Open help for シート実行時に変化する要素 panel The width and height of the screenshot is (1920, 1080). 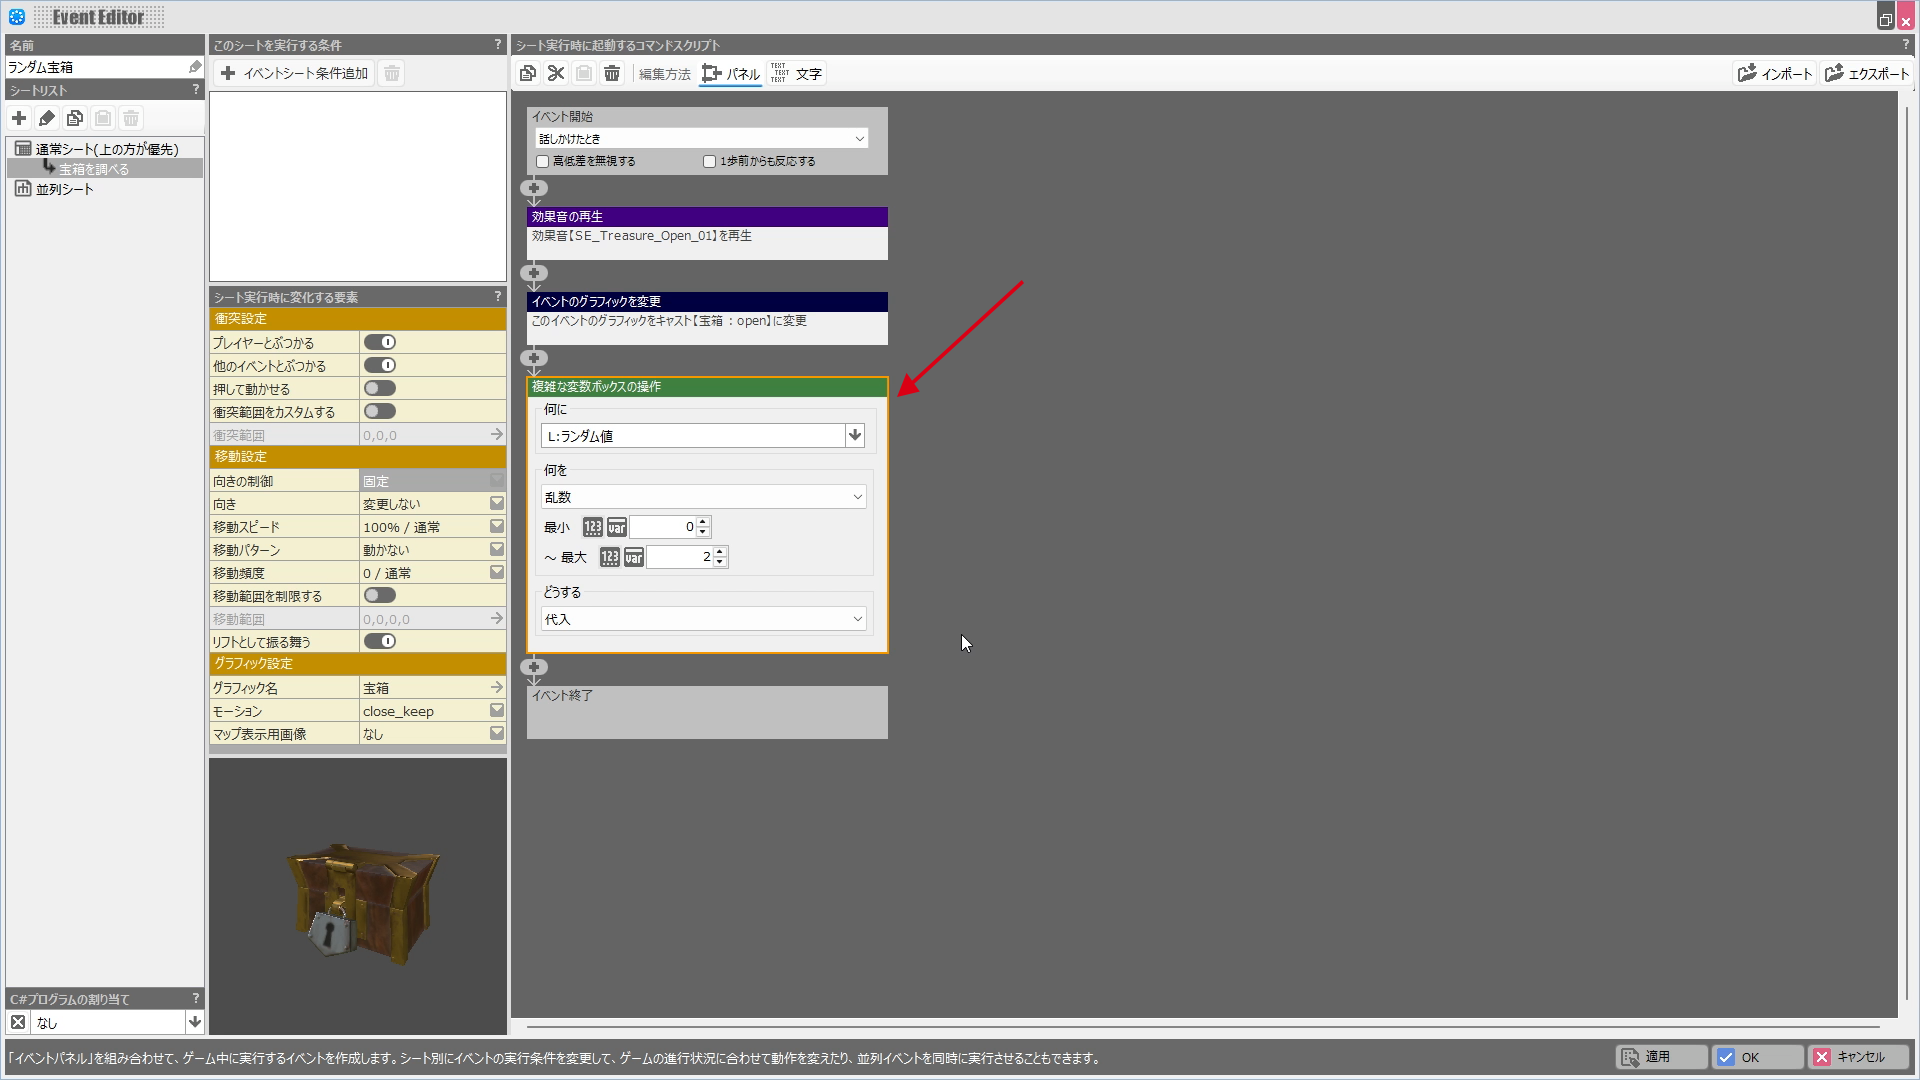click(x=498, y=296)
